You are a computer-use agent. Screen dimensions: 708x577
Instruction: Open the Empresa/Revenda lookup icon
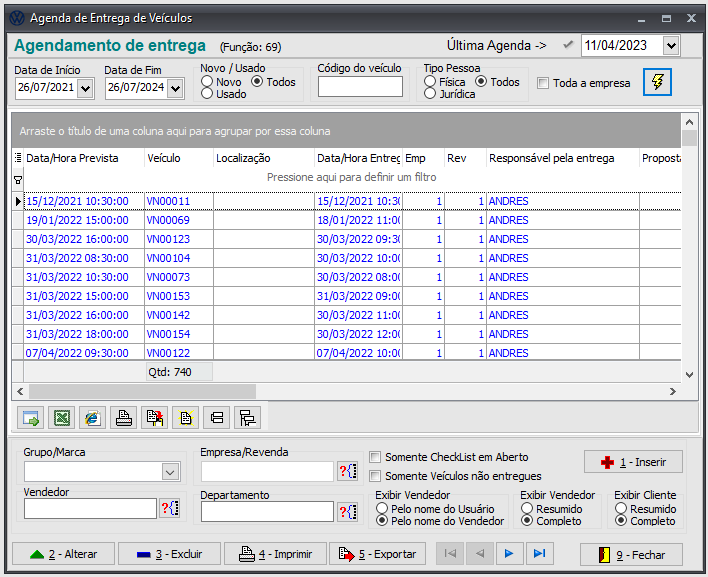pos(347,472)
